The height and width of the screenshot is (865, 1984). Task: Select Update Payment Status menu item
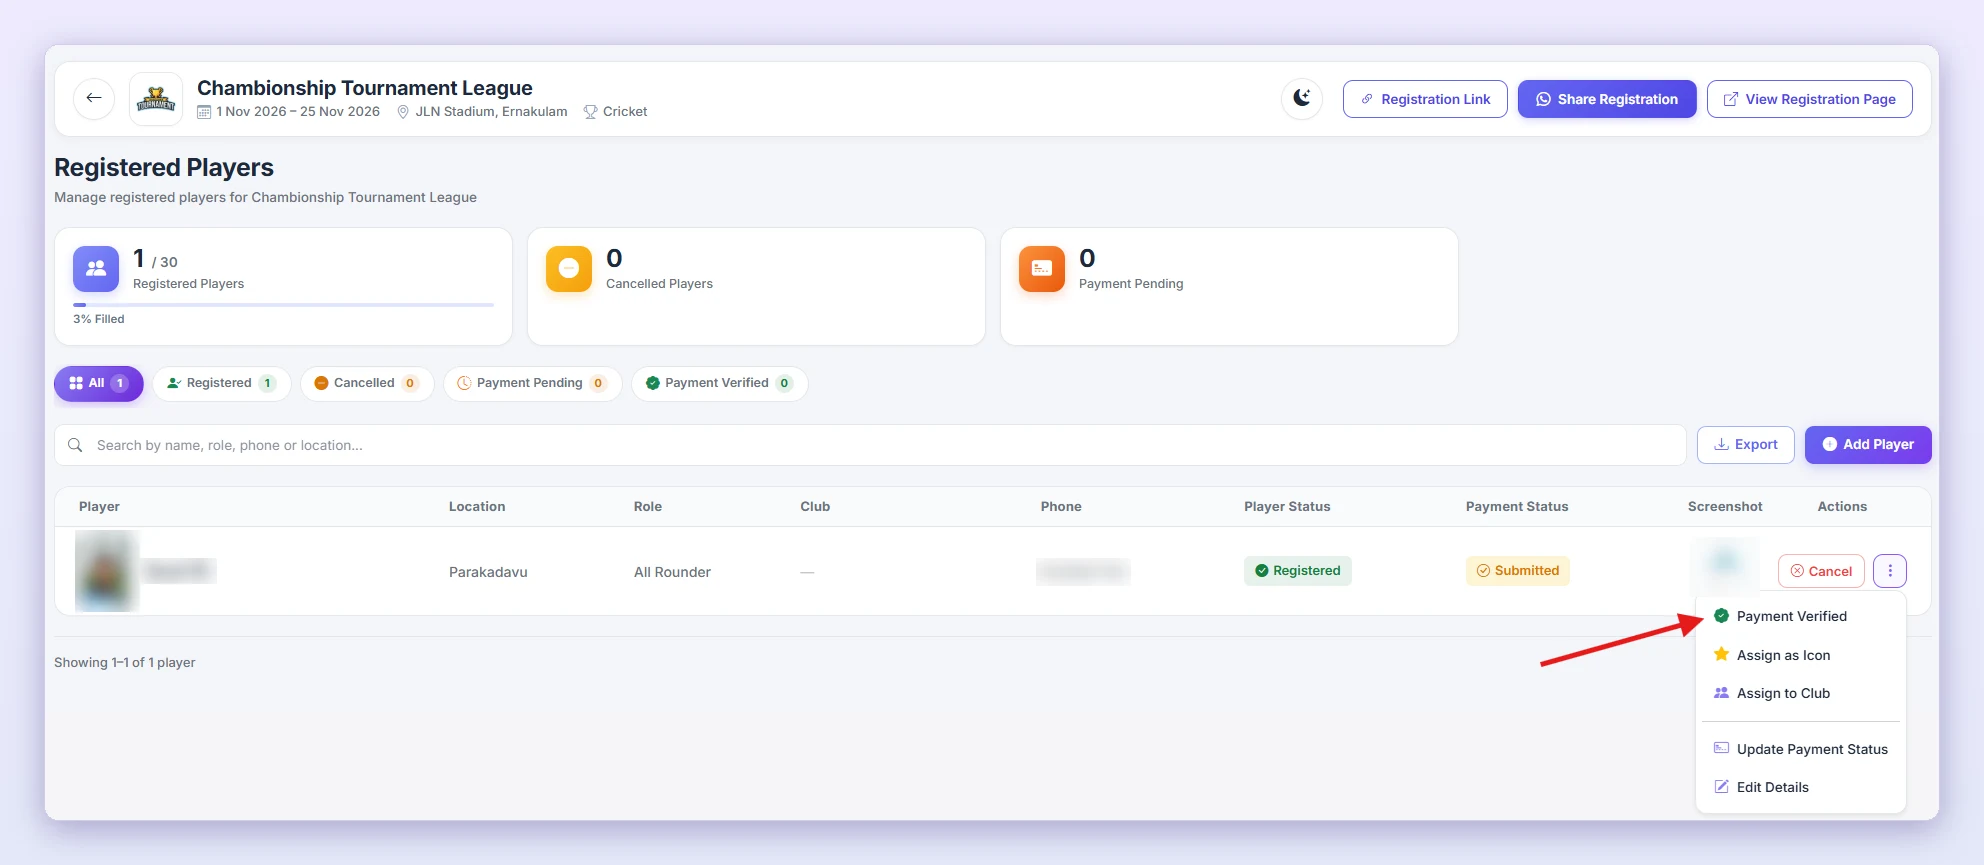[1800, 749]
